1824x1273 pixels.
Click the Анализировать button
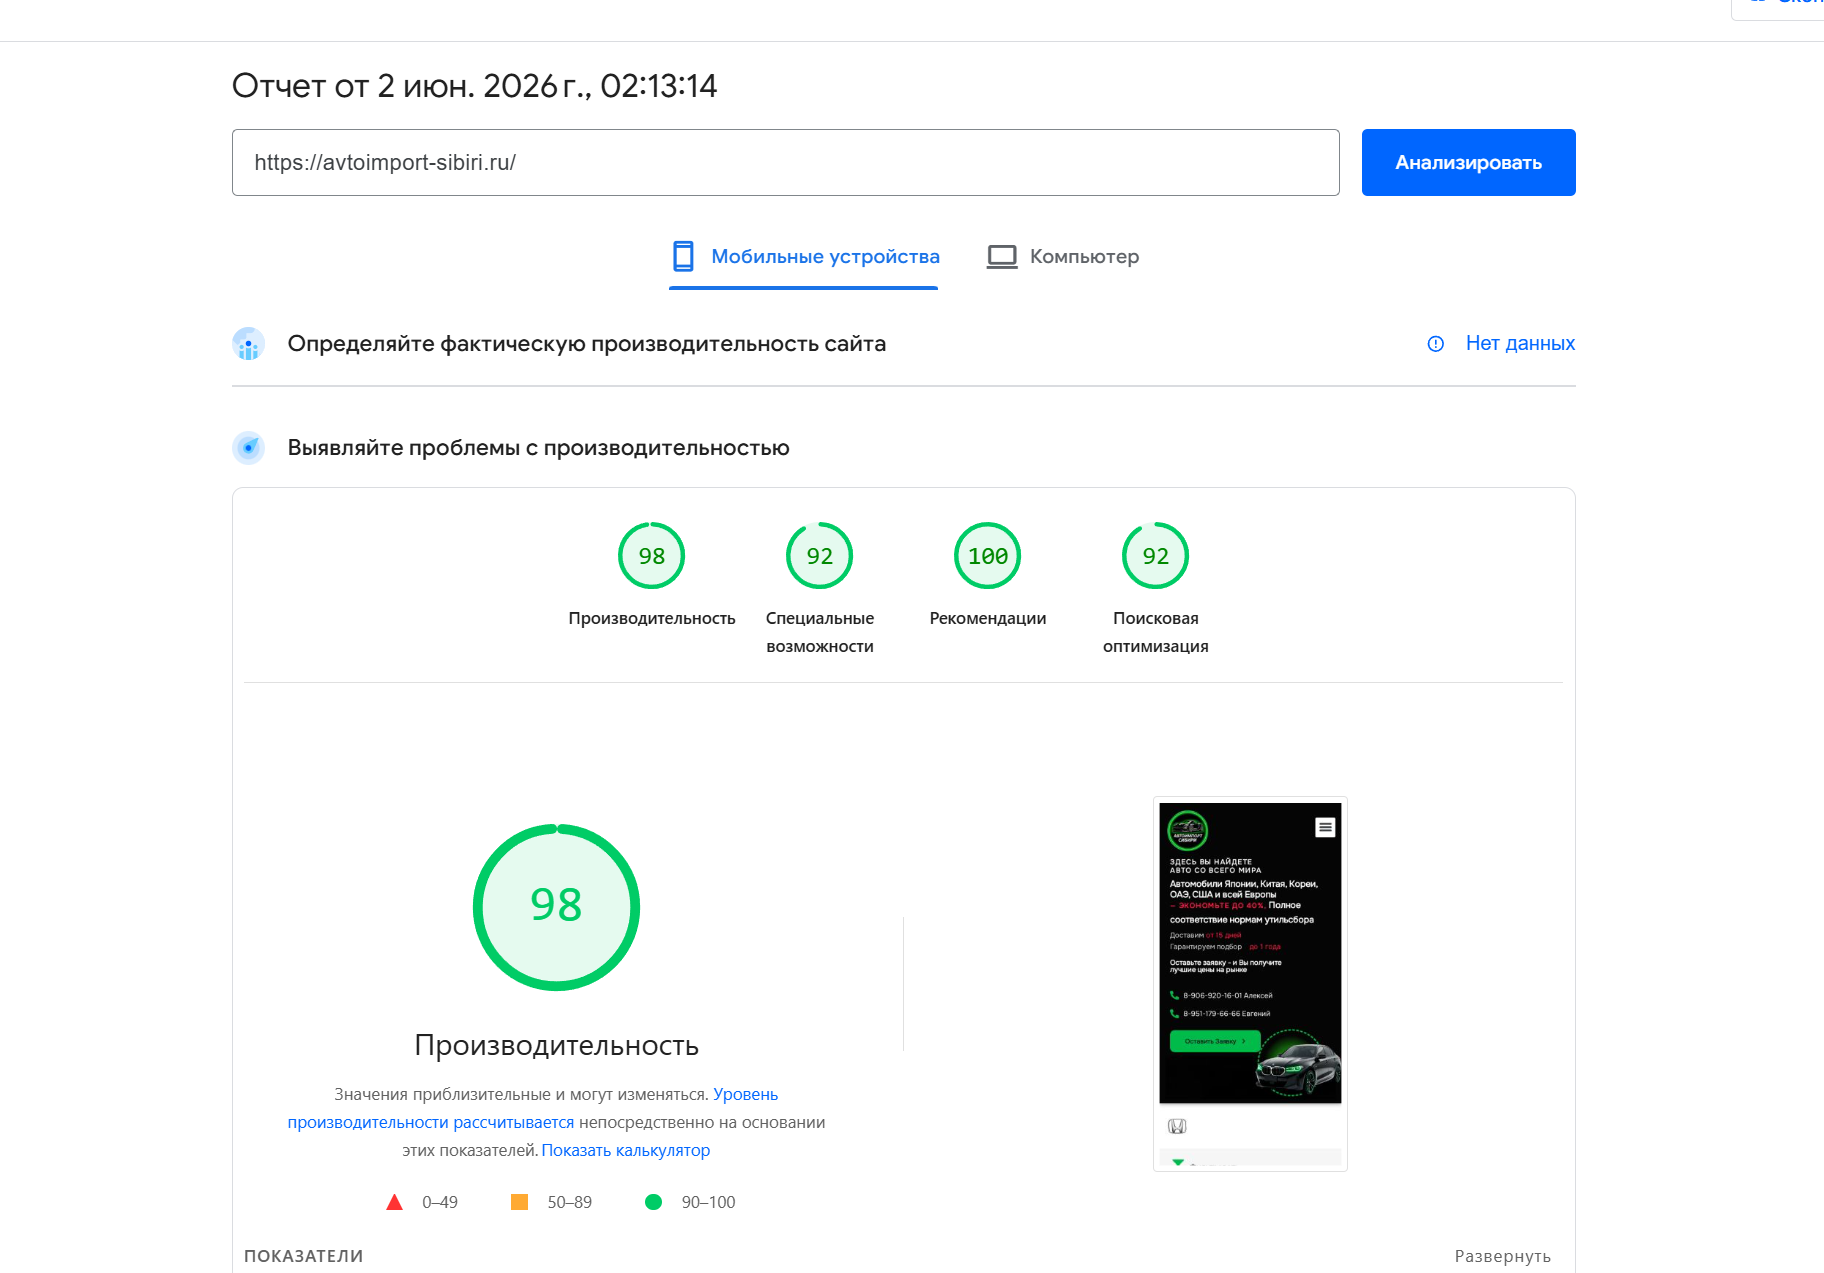pos(1468,162)
